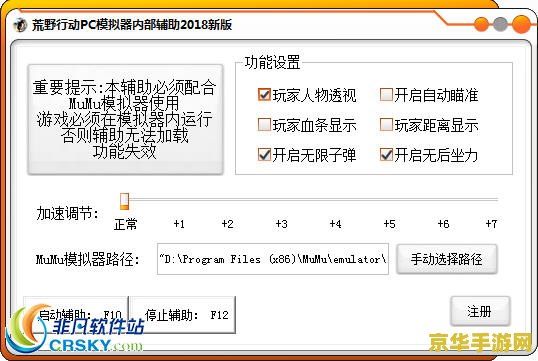The image size is (538, 361).
Task: Uncheck 玩家人物透视 checkbox
Action: (x=264, y=95)
